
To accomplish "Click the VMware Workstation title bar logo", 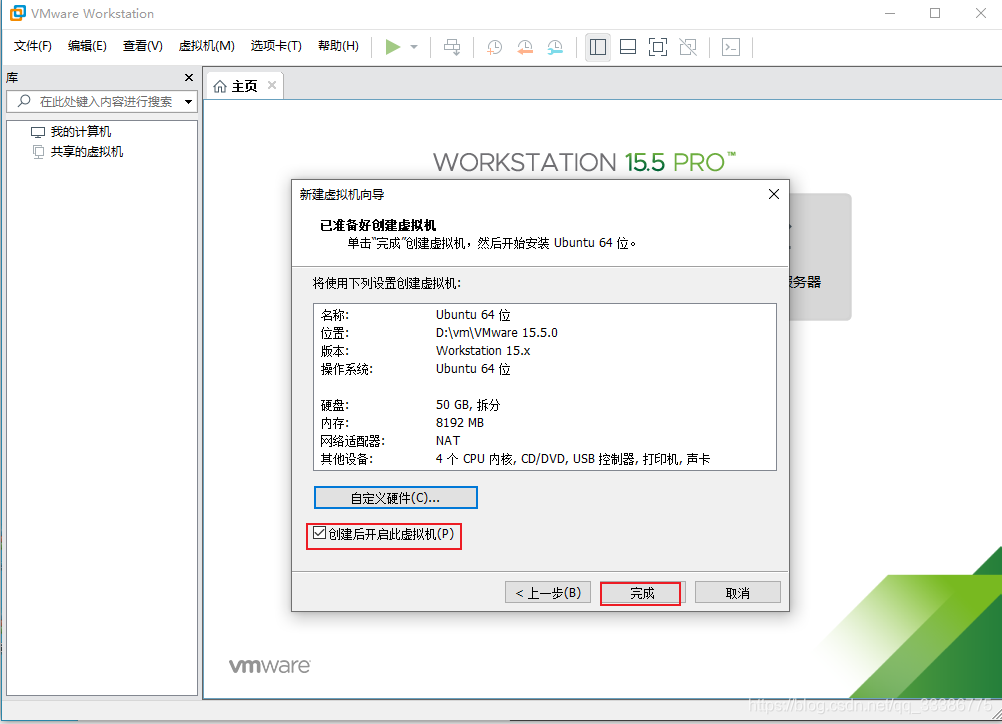I will [x=17, y=13].
